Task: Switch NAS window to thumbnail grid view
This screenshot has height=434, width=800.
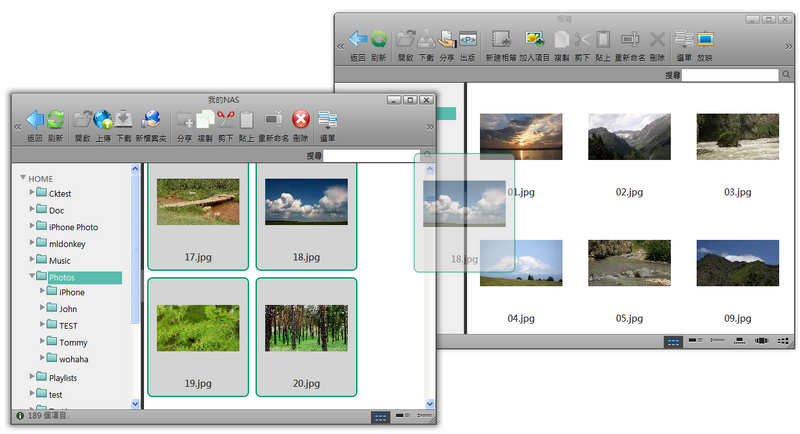Action: pyautogui.click(x=380, y=415)
